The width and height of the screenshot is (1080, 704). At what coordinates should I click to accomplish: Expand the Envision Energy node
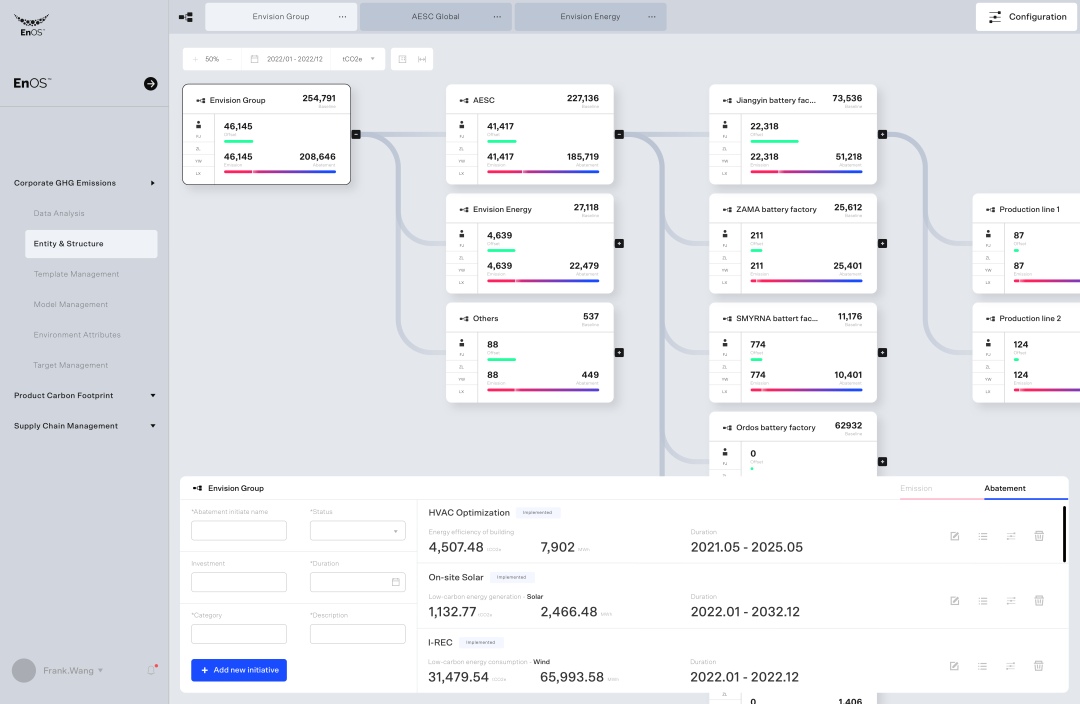619,243
